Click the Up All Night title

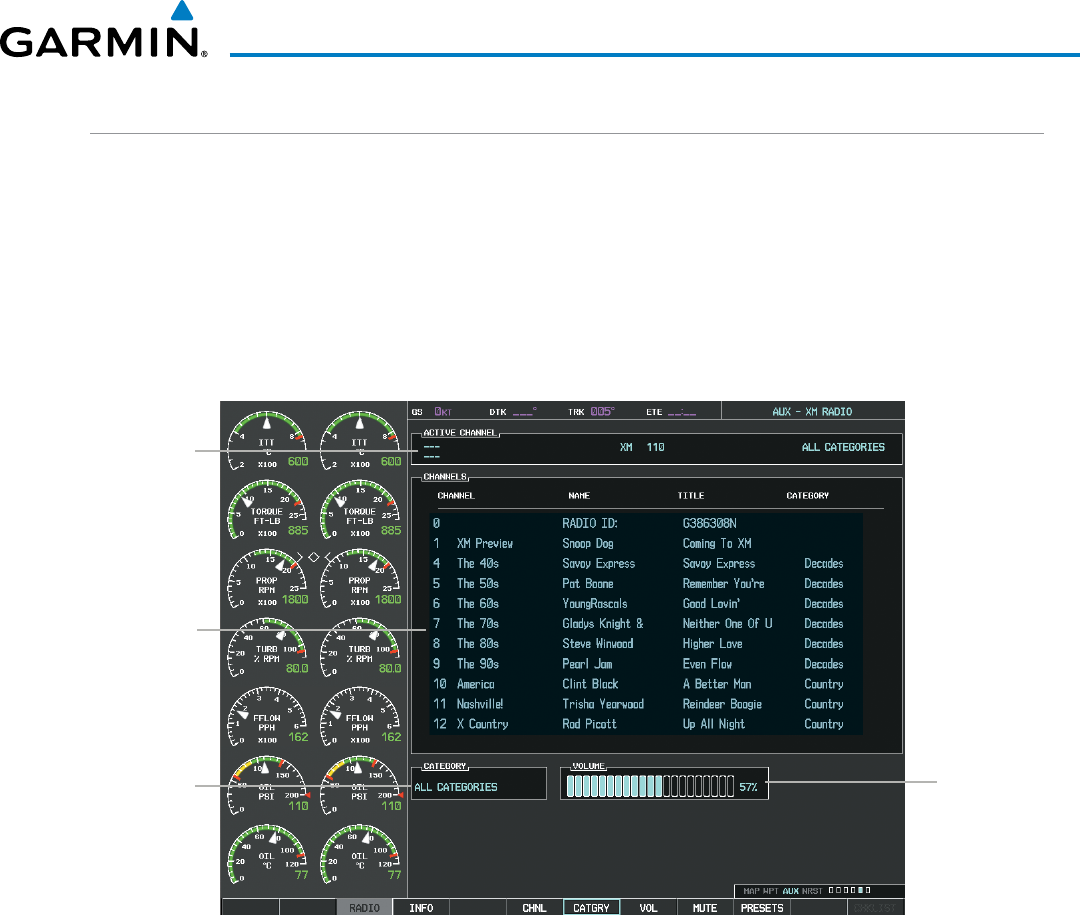tap(714, 723)
